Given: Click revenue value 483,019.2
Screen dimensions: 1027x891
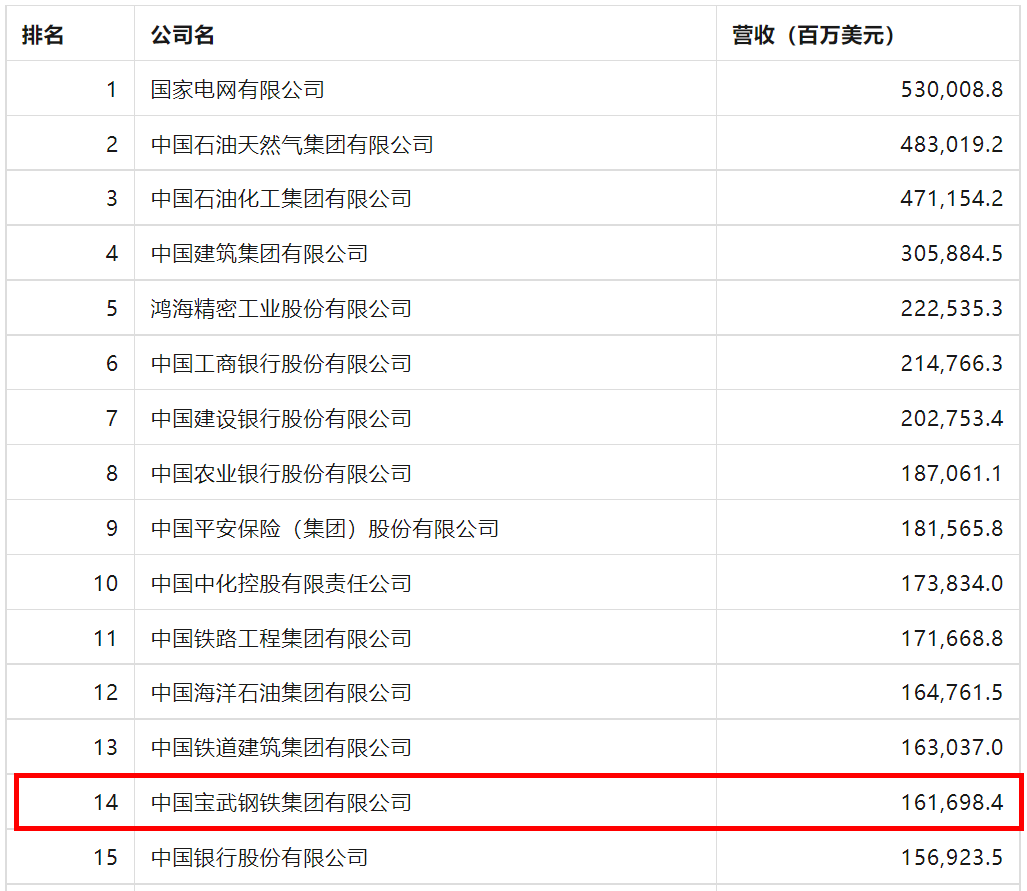Looking at the screenshot, I should (x=952, y=144).
